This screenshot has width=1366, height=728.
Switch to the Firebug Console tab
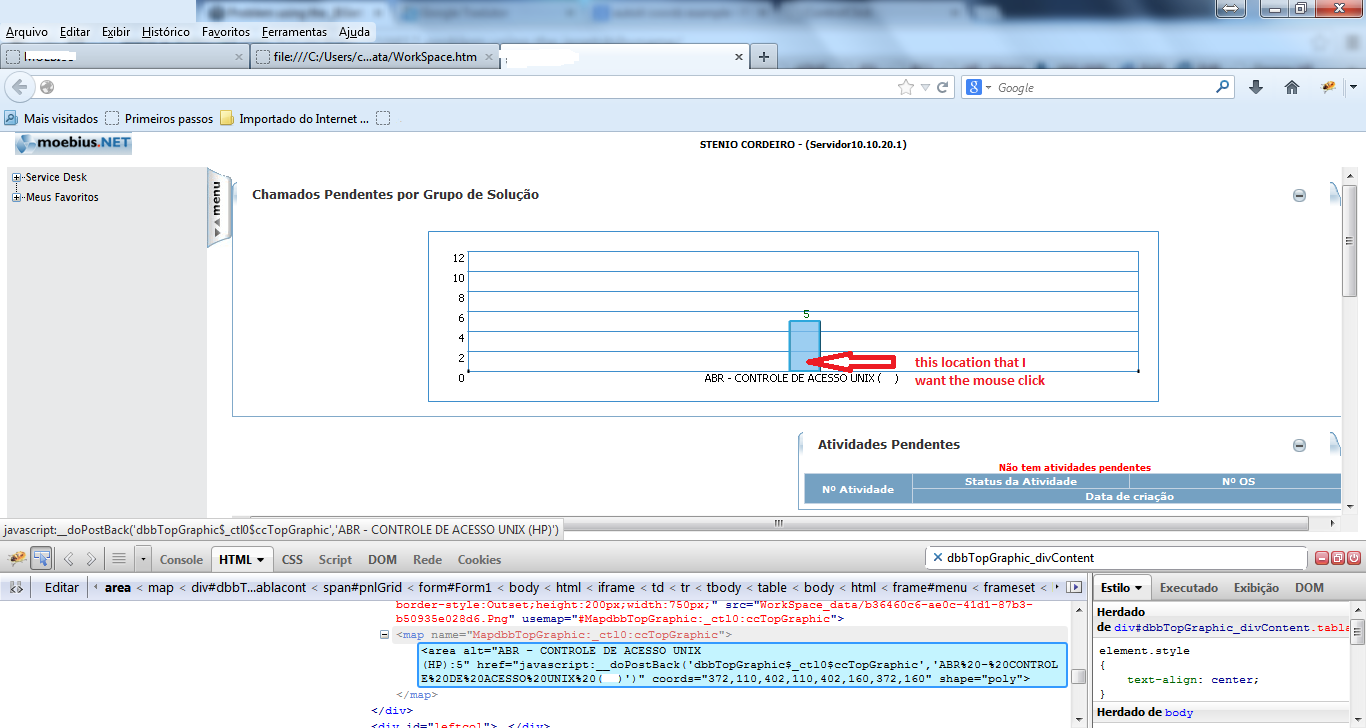(181, 560)
